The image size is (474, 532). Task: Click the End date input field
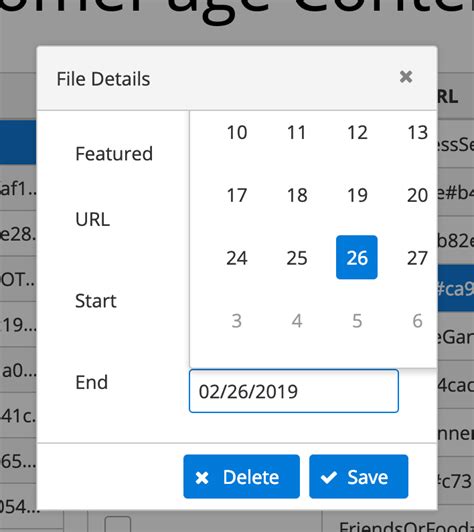coord(294,391)
